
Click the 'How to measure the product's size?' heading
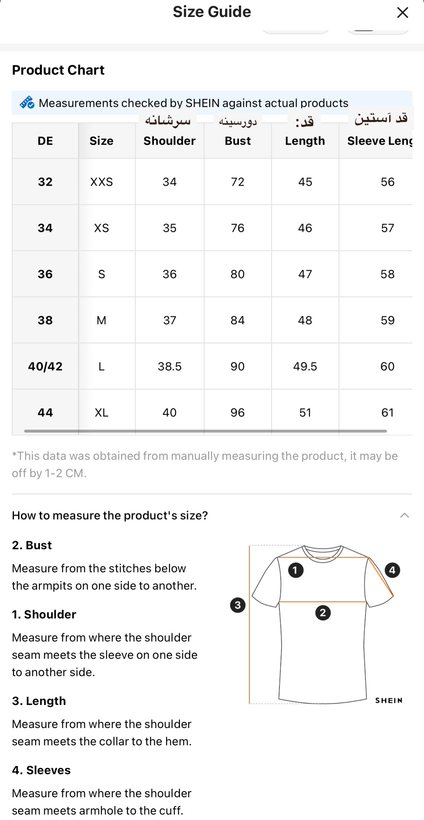click(x=110, y=516)
